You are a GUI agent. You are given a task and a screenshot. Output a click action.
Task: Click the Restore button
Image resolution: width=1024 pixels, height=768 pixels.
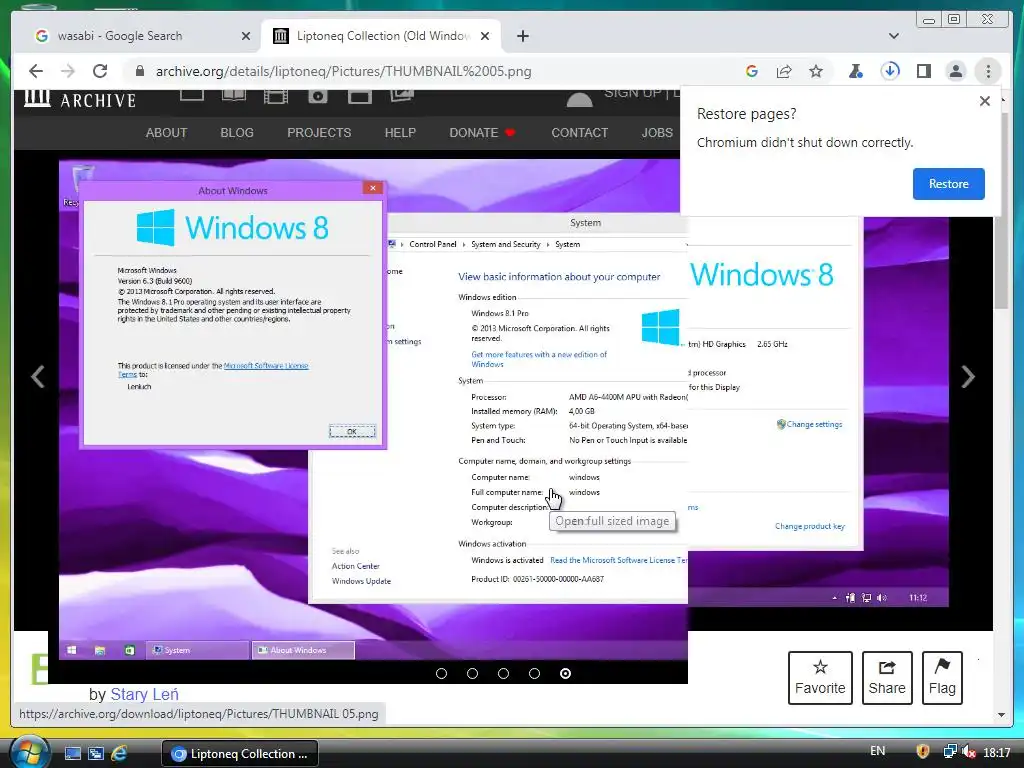click(x=948, y=184)
